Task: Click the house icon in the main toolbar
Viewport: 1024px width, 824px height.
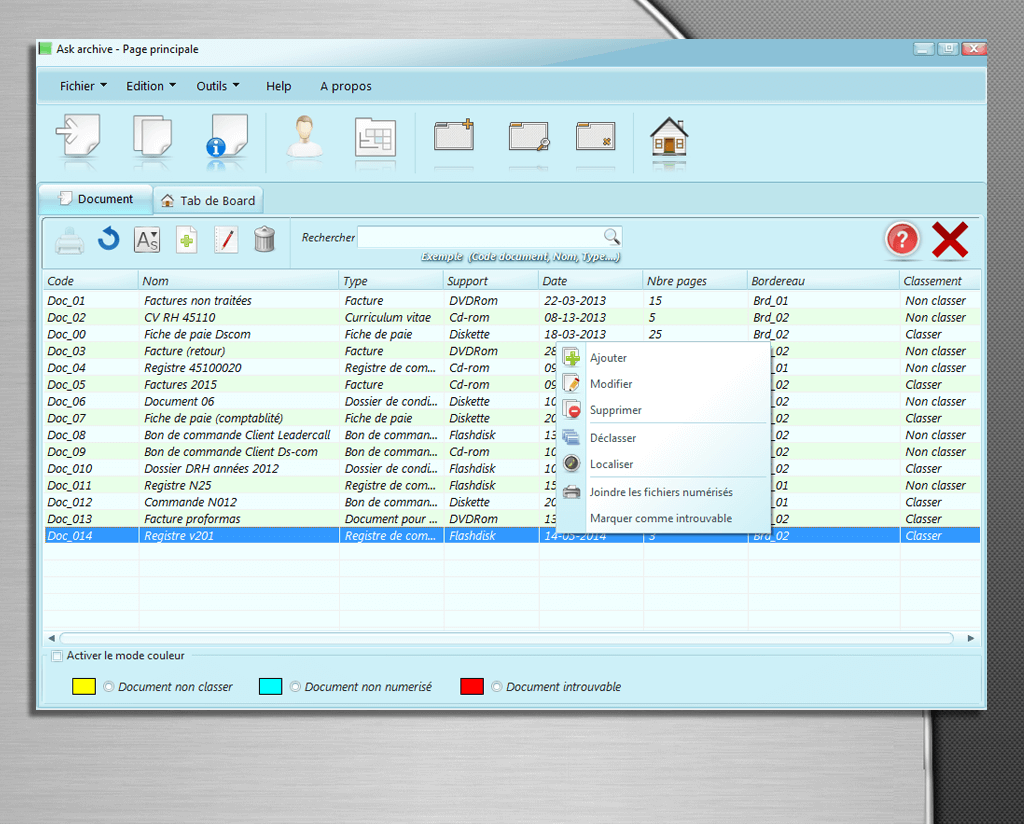Action: pyautogui.click(x=668, y=137)
